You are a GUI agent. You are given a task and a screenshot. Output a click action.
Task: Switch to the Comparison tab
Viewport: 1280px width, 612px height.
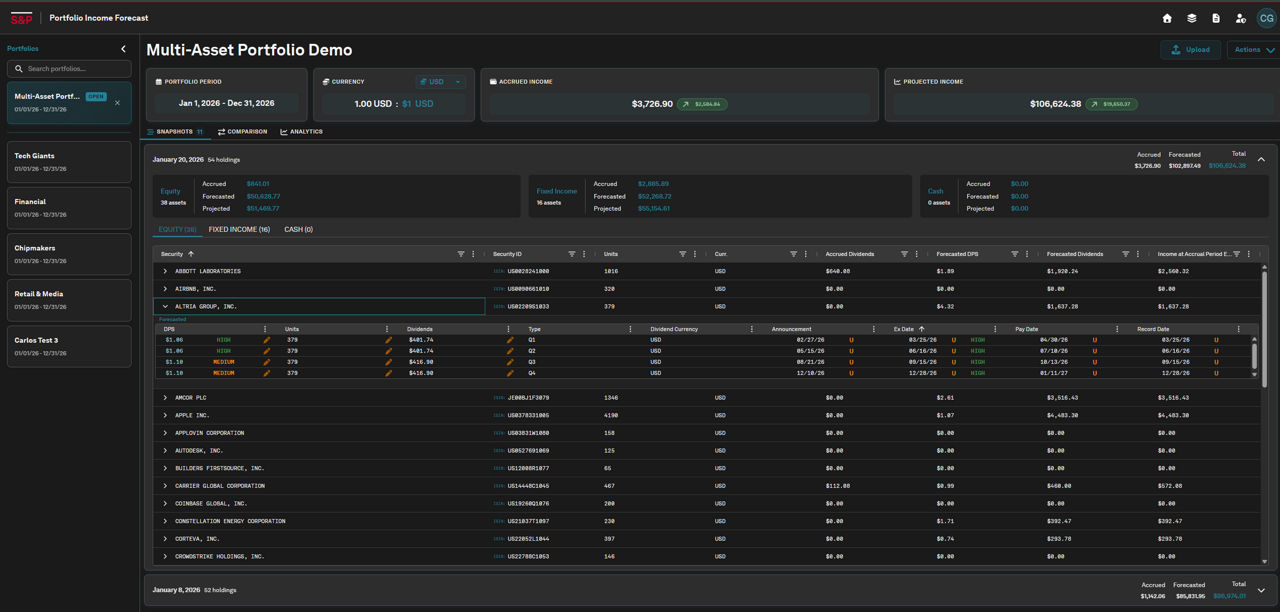click(242, 132)
